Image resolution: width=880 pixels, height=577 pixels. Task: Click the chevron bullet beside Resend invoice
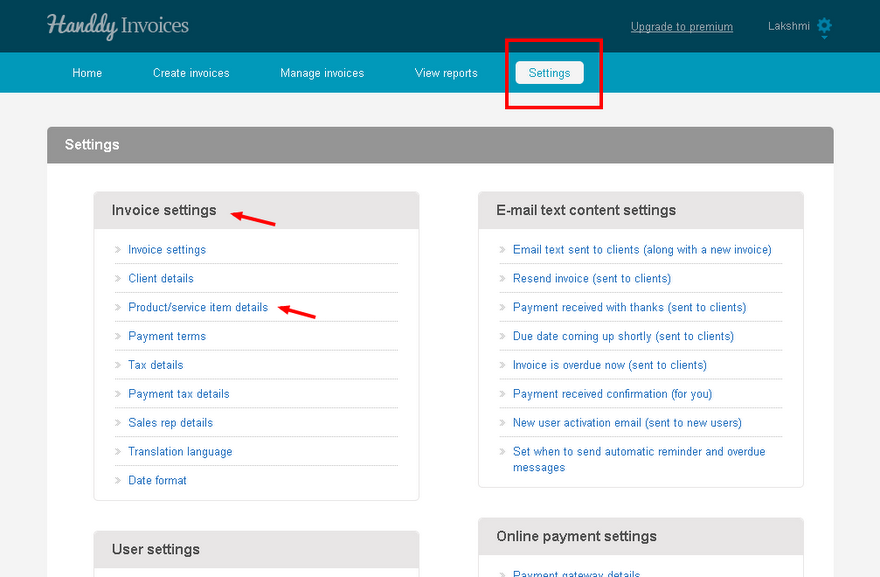pyautogui.click(x=502, y=278)
